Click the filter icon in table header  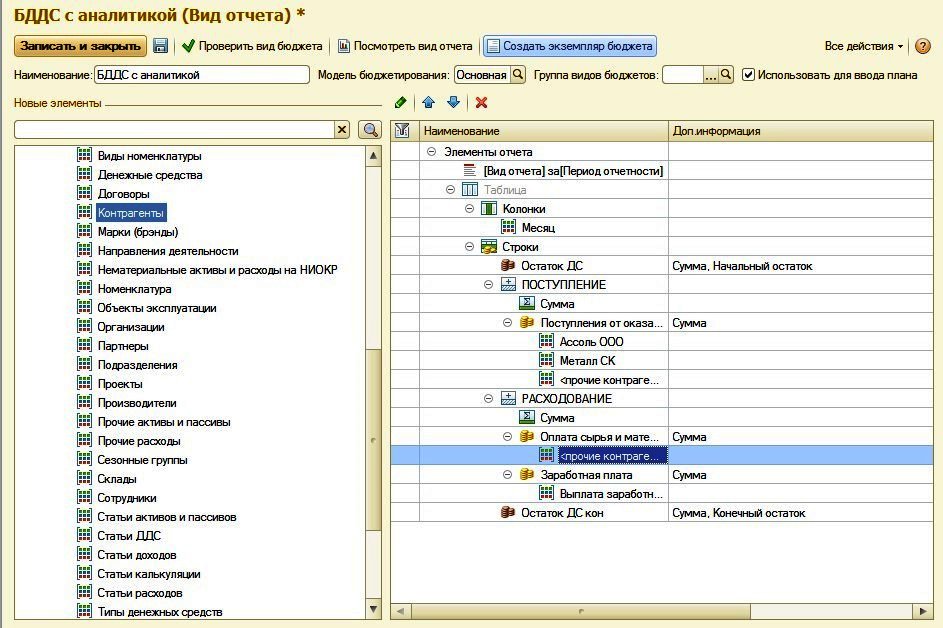(402, 131)
